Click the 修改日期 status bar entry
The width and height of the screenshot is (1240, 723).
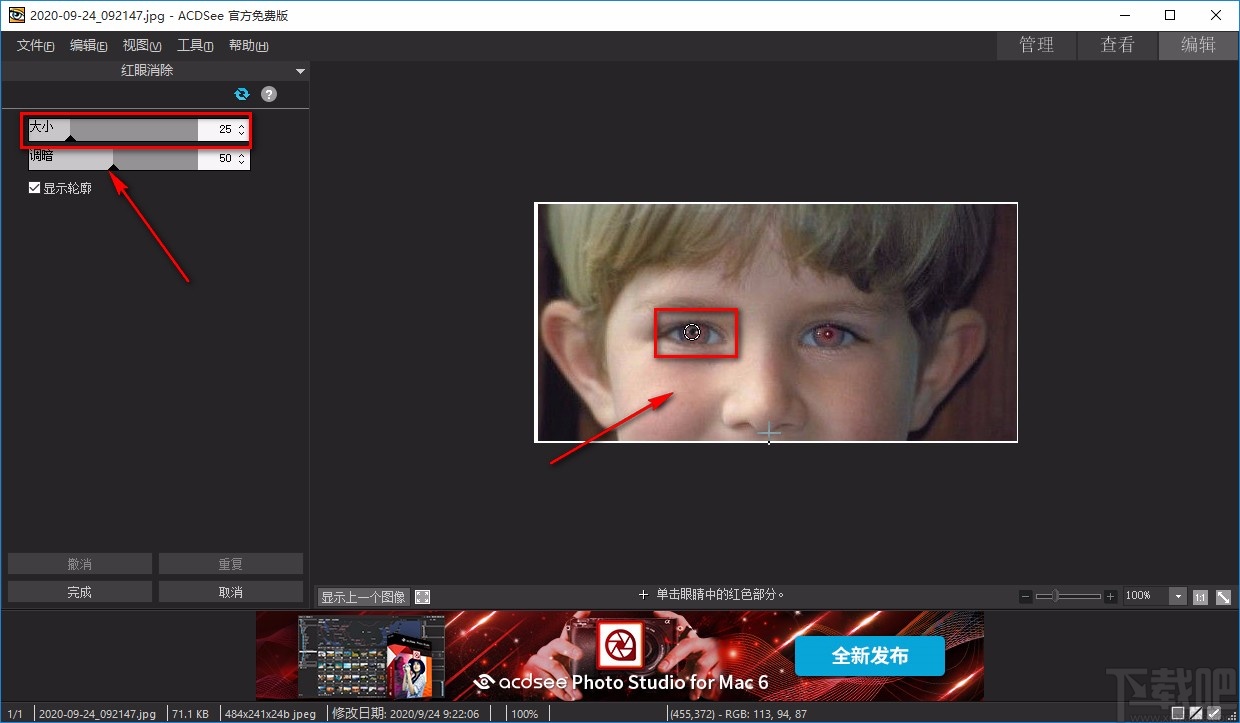click(x=405, y=714)
